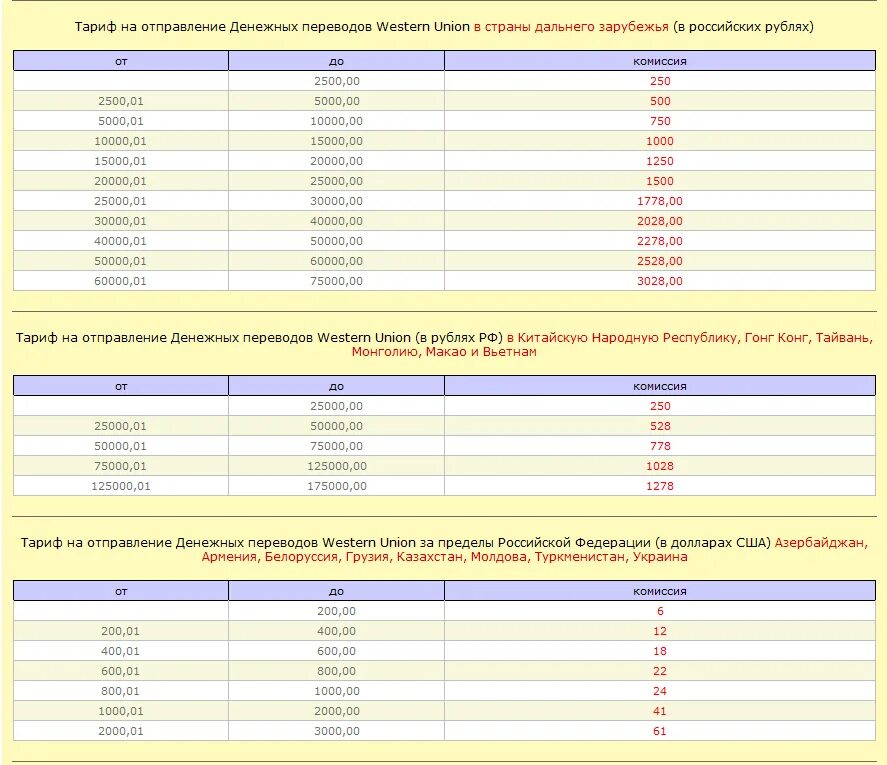
Task: Click the 40000,01 from-amount cell
Action: click(x=120, y=241)
